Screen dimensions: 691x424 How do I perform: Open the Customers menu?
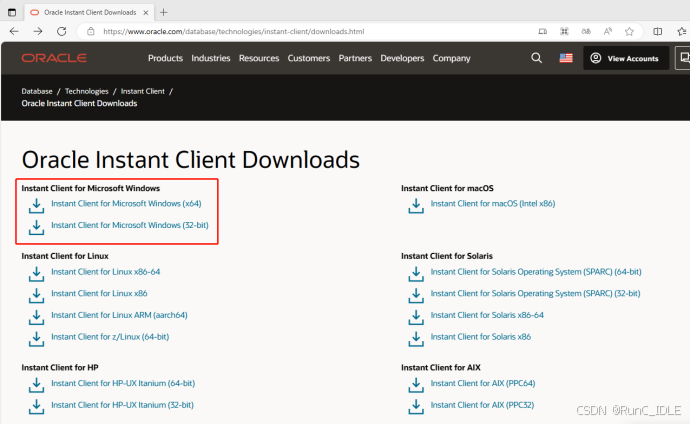(x=308, y=58)
